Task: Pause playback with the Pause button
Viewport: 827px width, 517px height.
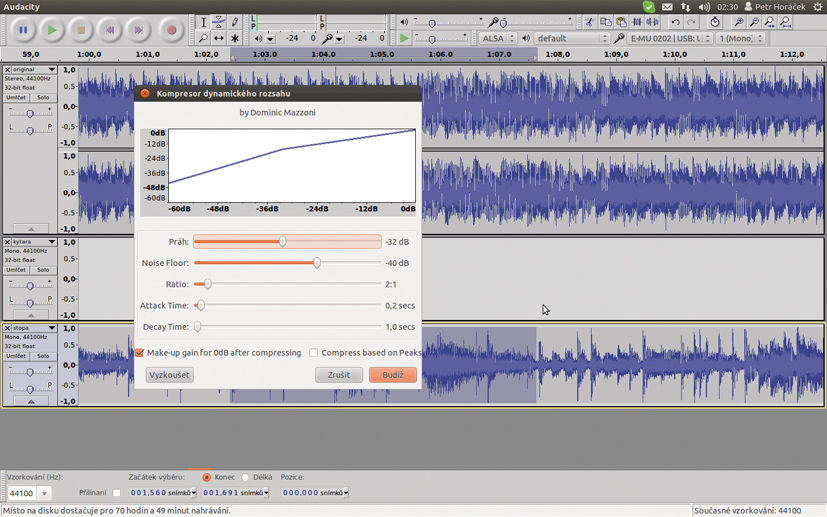Action: click(x=23, y=30)
